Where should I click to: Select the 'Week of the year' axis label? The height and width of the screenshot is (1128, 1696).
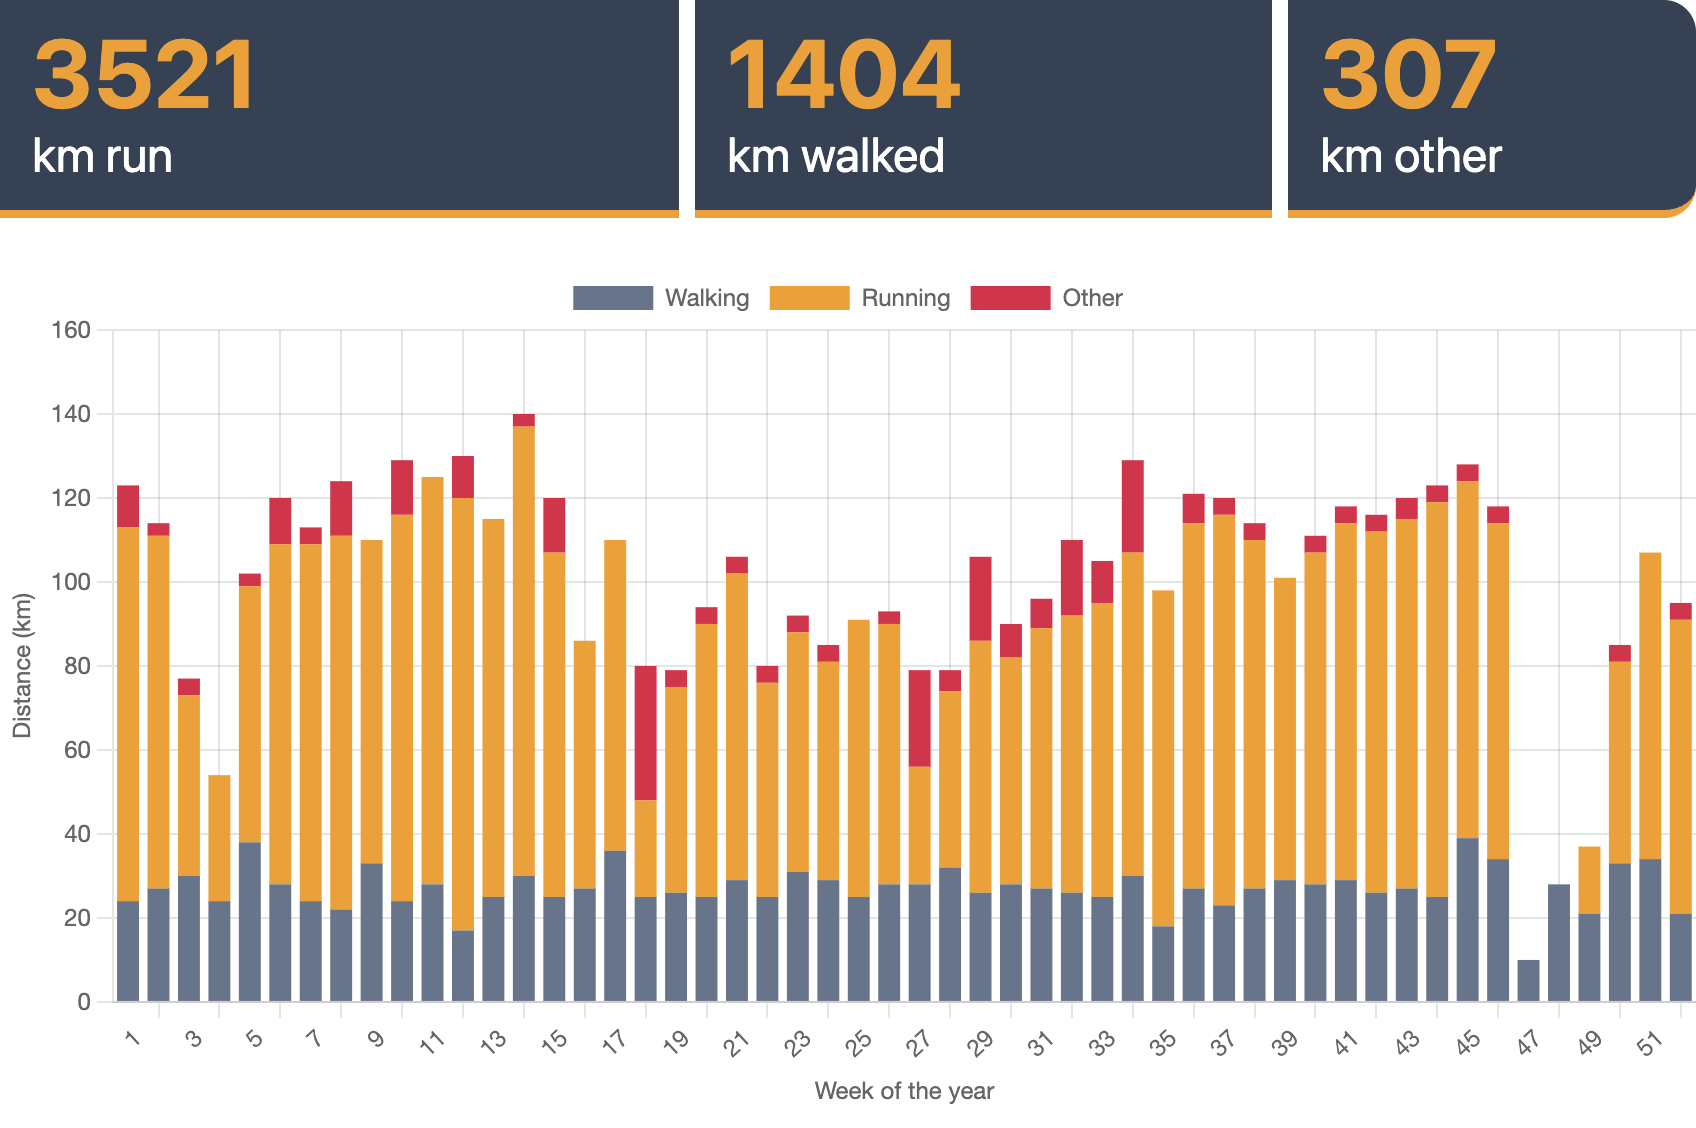click(x=905, y=1090)
